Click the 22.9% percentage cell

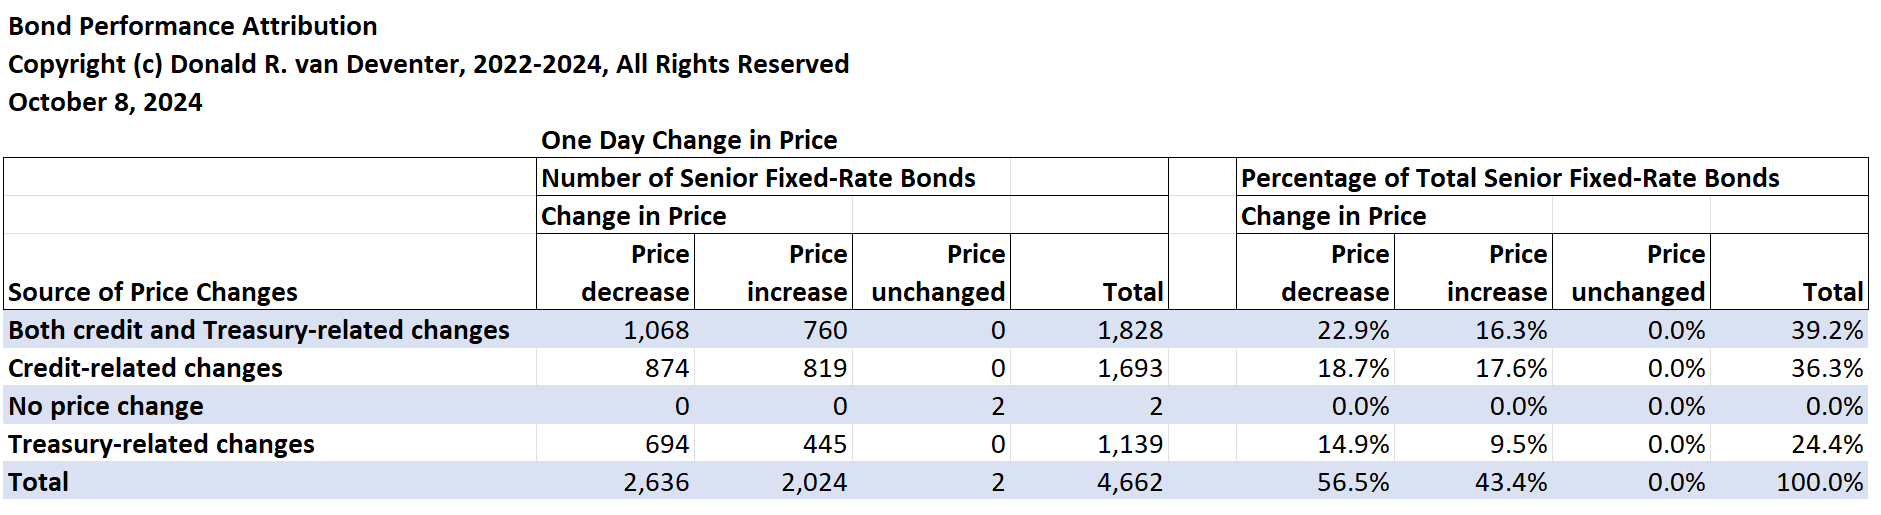tap(1353, 330)
